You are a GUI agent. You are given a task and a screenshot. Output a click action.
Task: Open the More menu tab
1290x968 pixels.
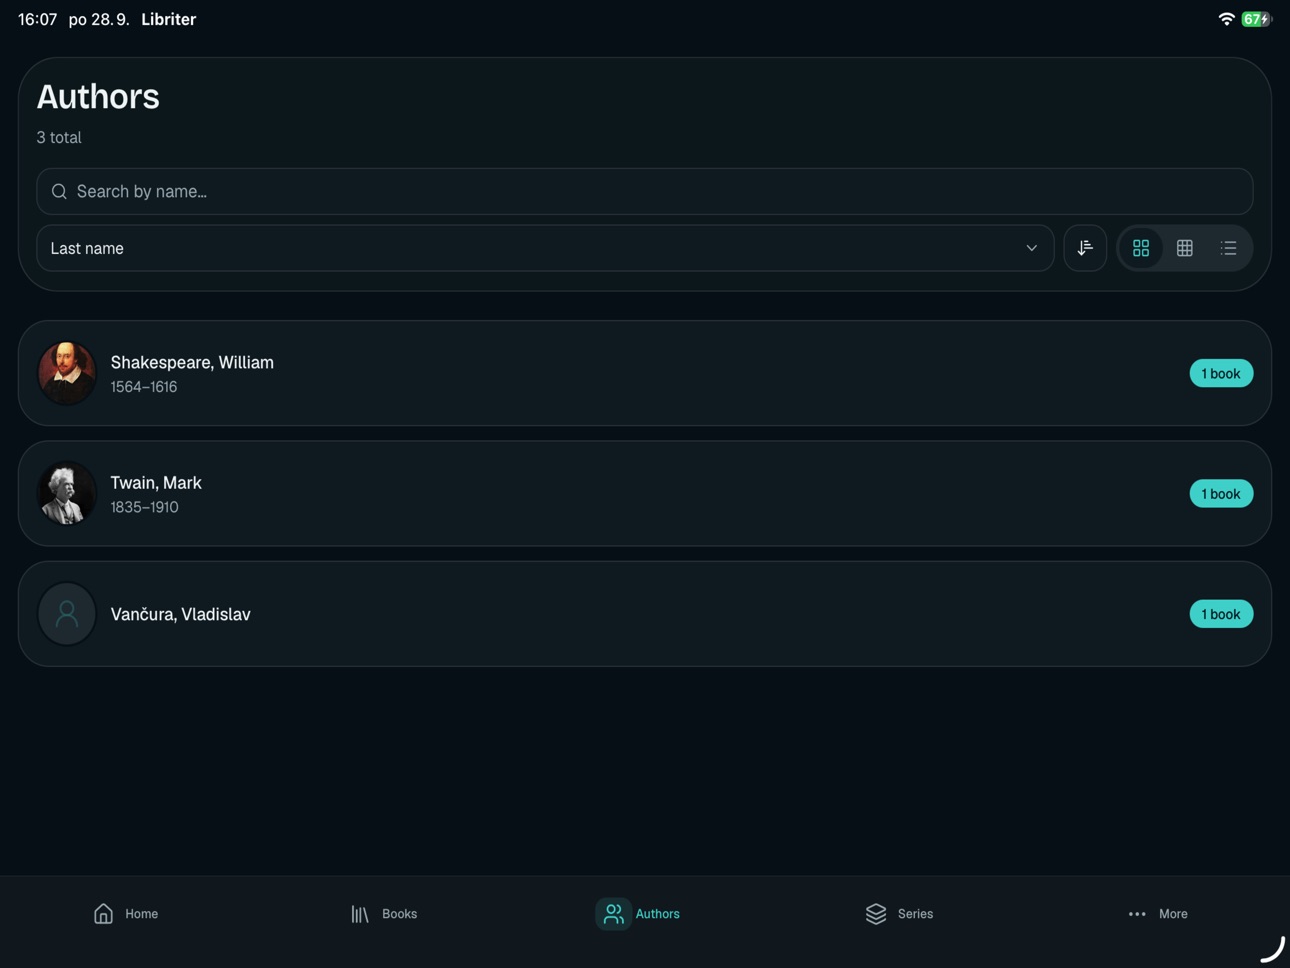point(1158,914)
